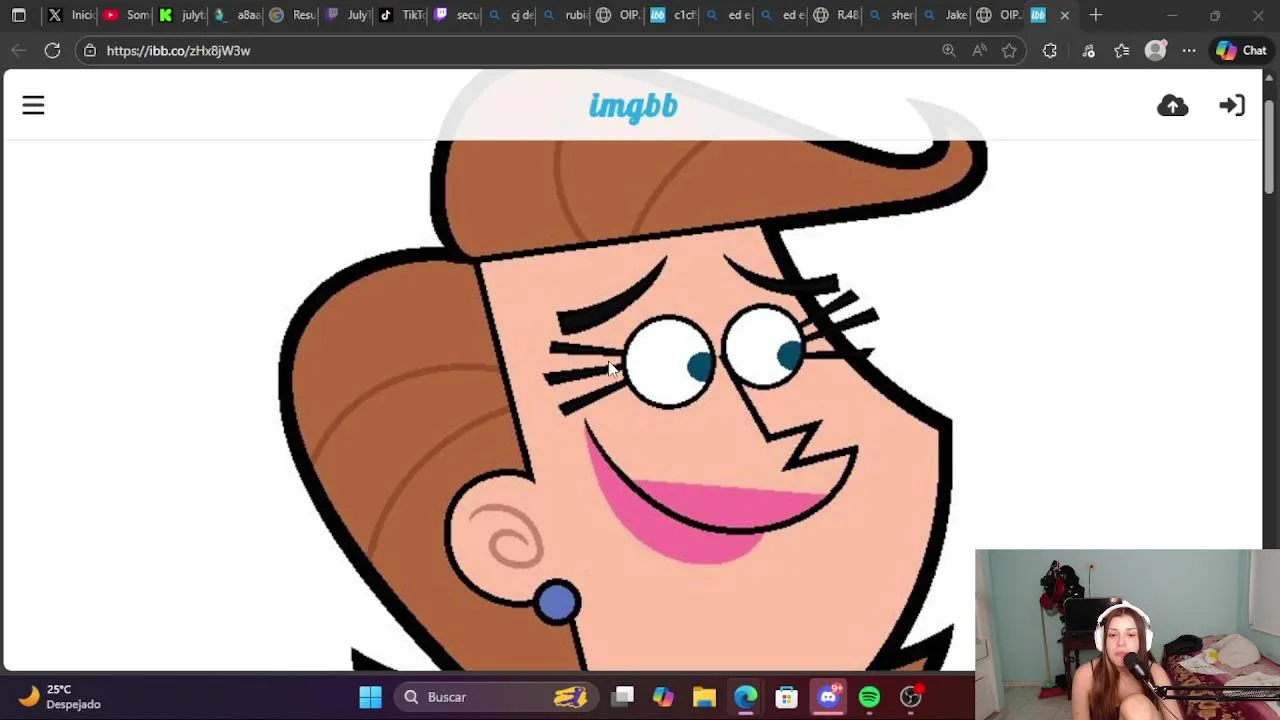Switch to the Kick 'julyt' tab
1280x720 pixels.
click(181, 15)
